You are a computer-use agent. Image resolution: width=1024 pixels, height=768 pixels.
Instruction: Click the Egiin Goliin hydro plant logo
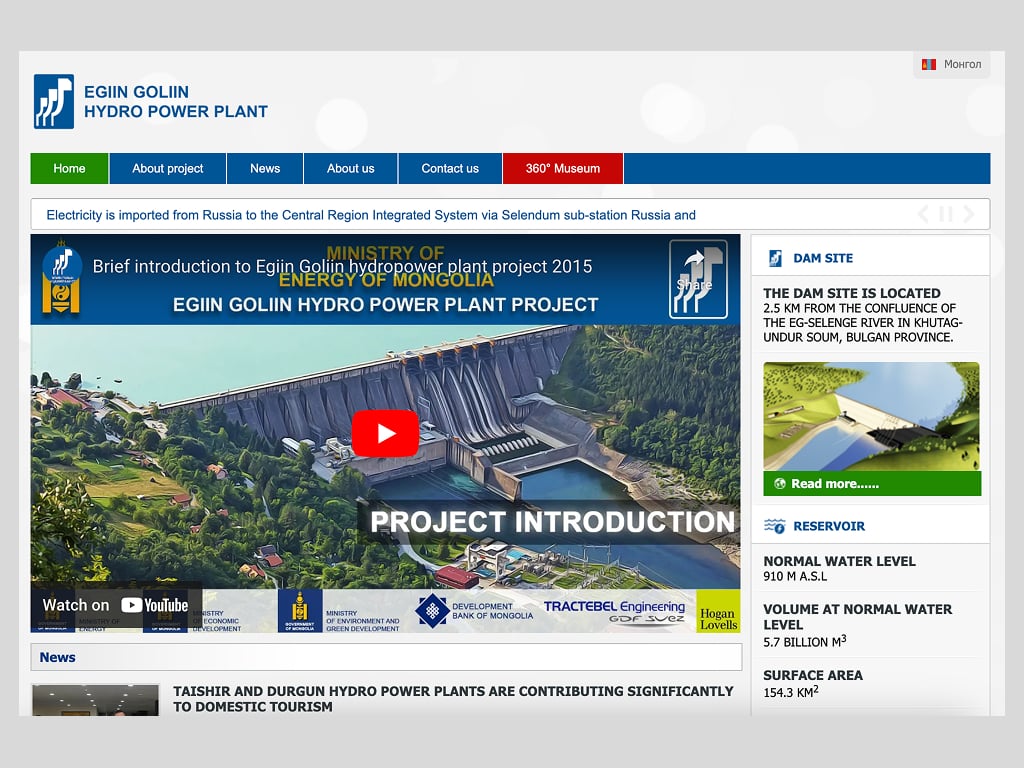(x=54, y=101)
